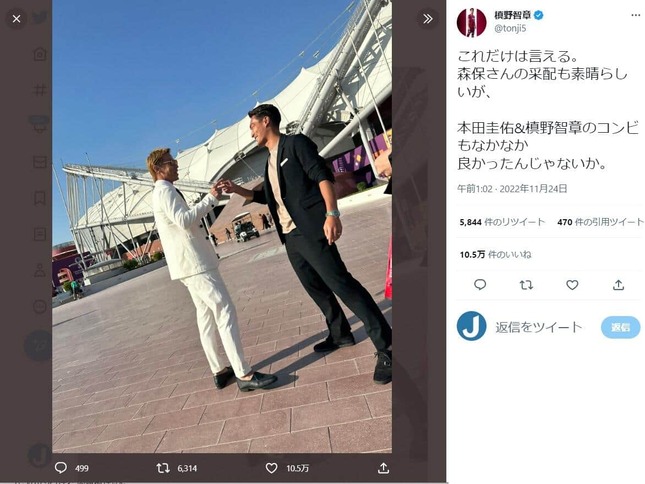
Task: Open the 470 件の引用ツイート list
Action: [x=600, y=222]
